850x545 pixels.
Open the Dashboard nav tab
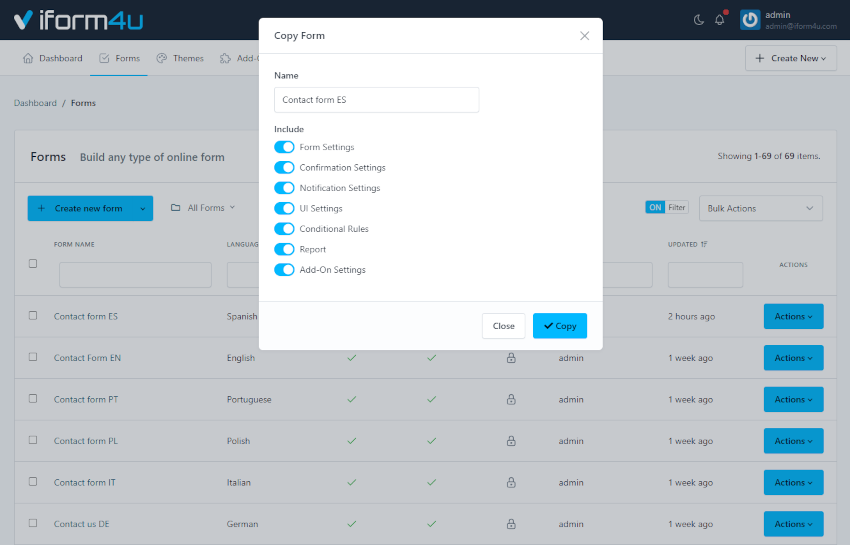[53, 58]
